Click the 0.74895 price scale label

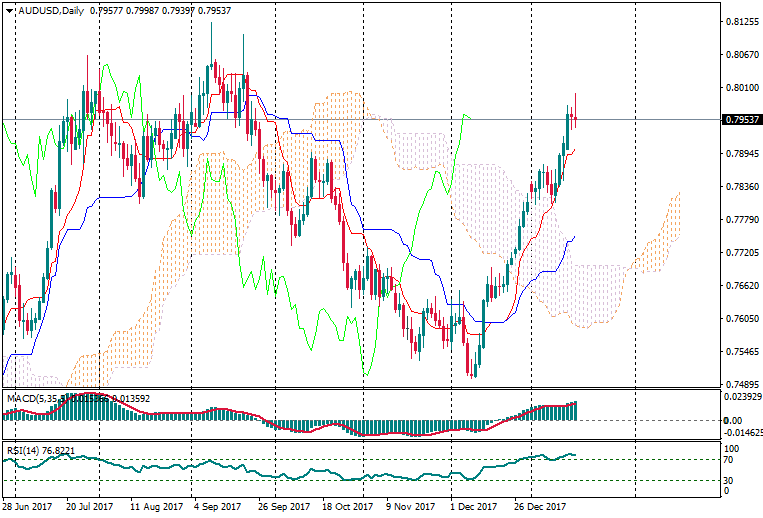pos(741,384)
